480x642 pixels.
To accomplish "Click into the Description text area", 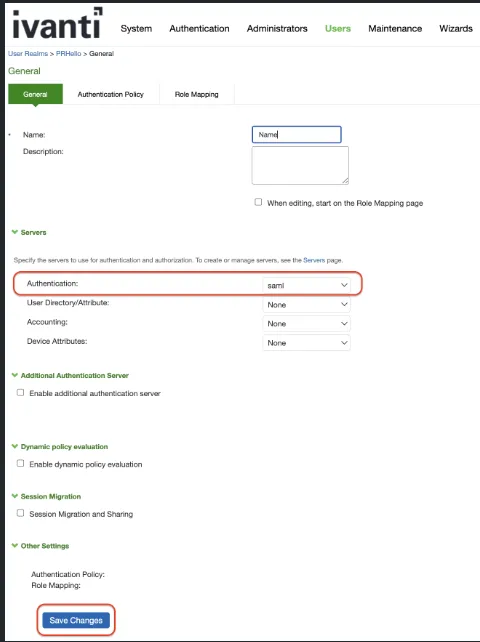I will pyautogui.click(x=300, y=165).
